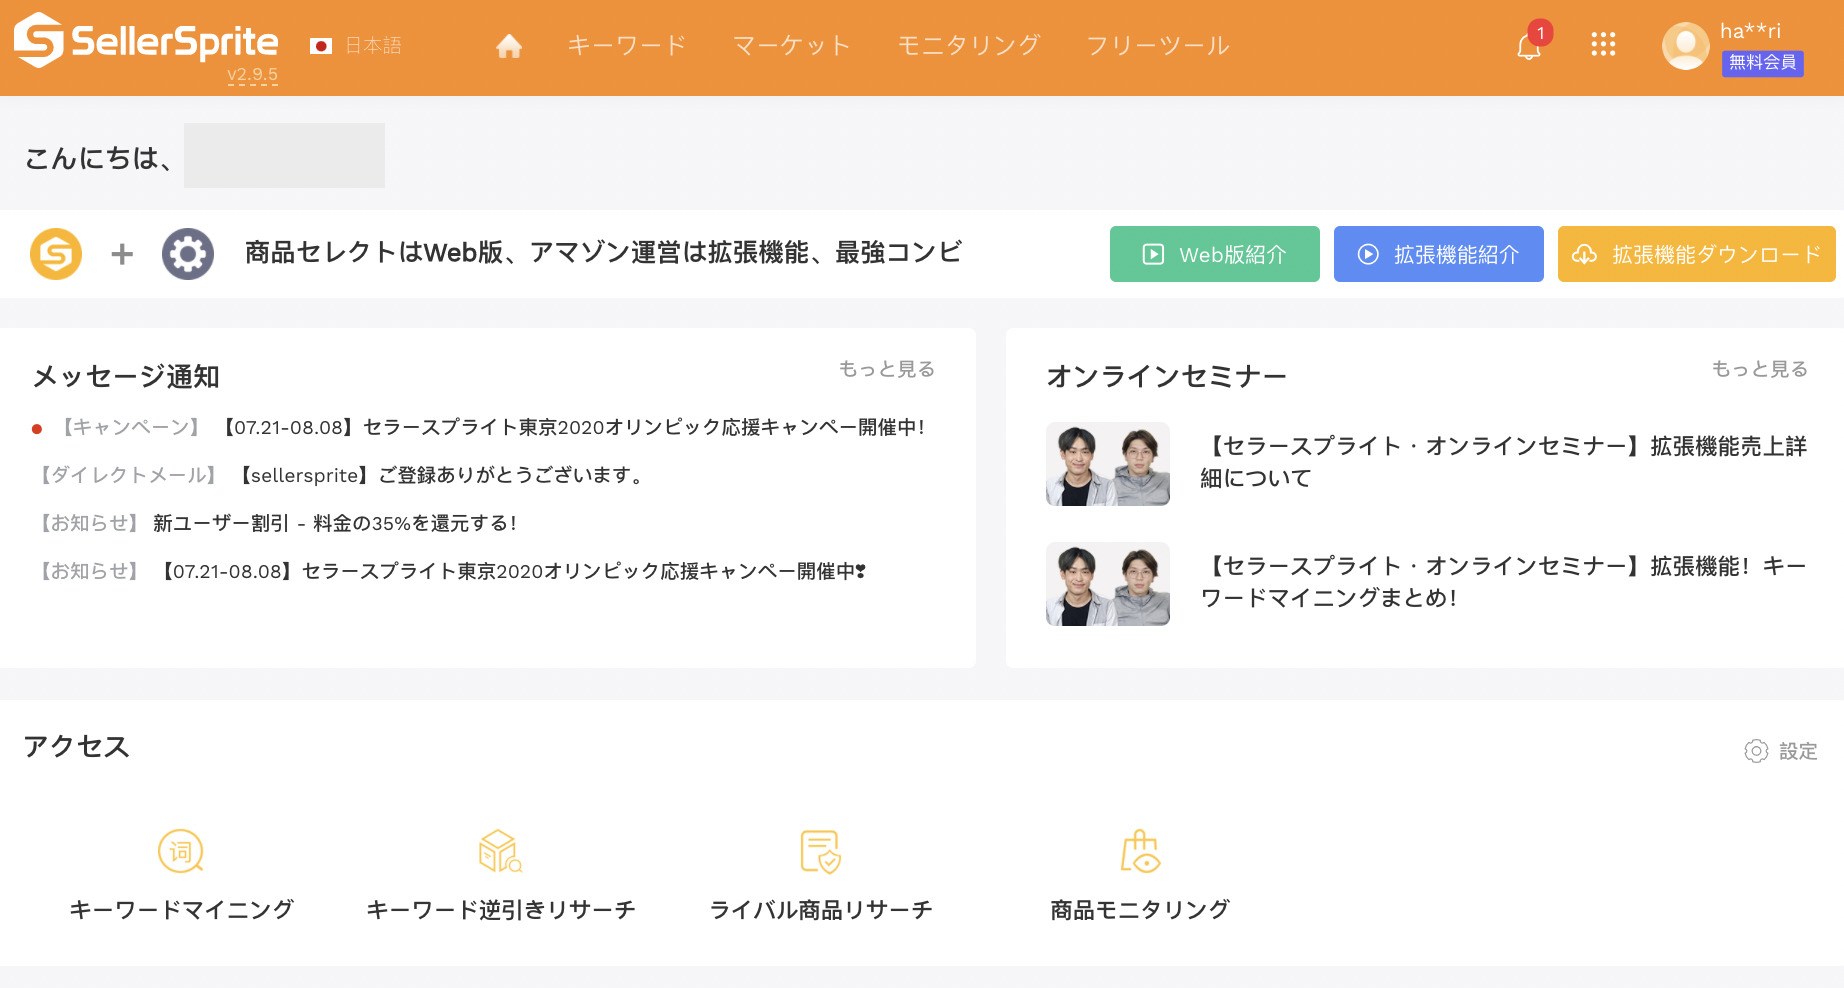Click the user profile avatar
The height and width of the screenshot is (988, 1844).
tap(1685, 46)
